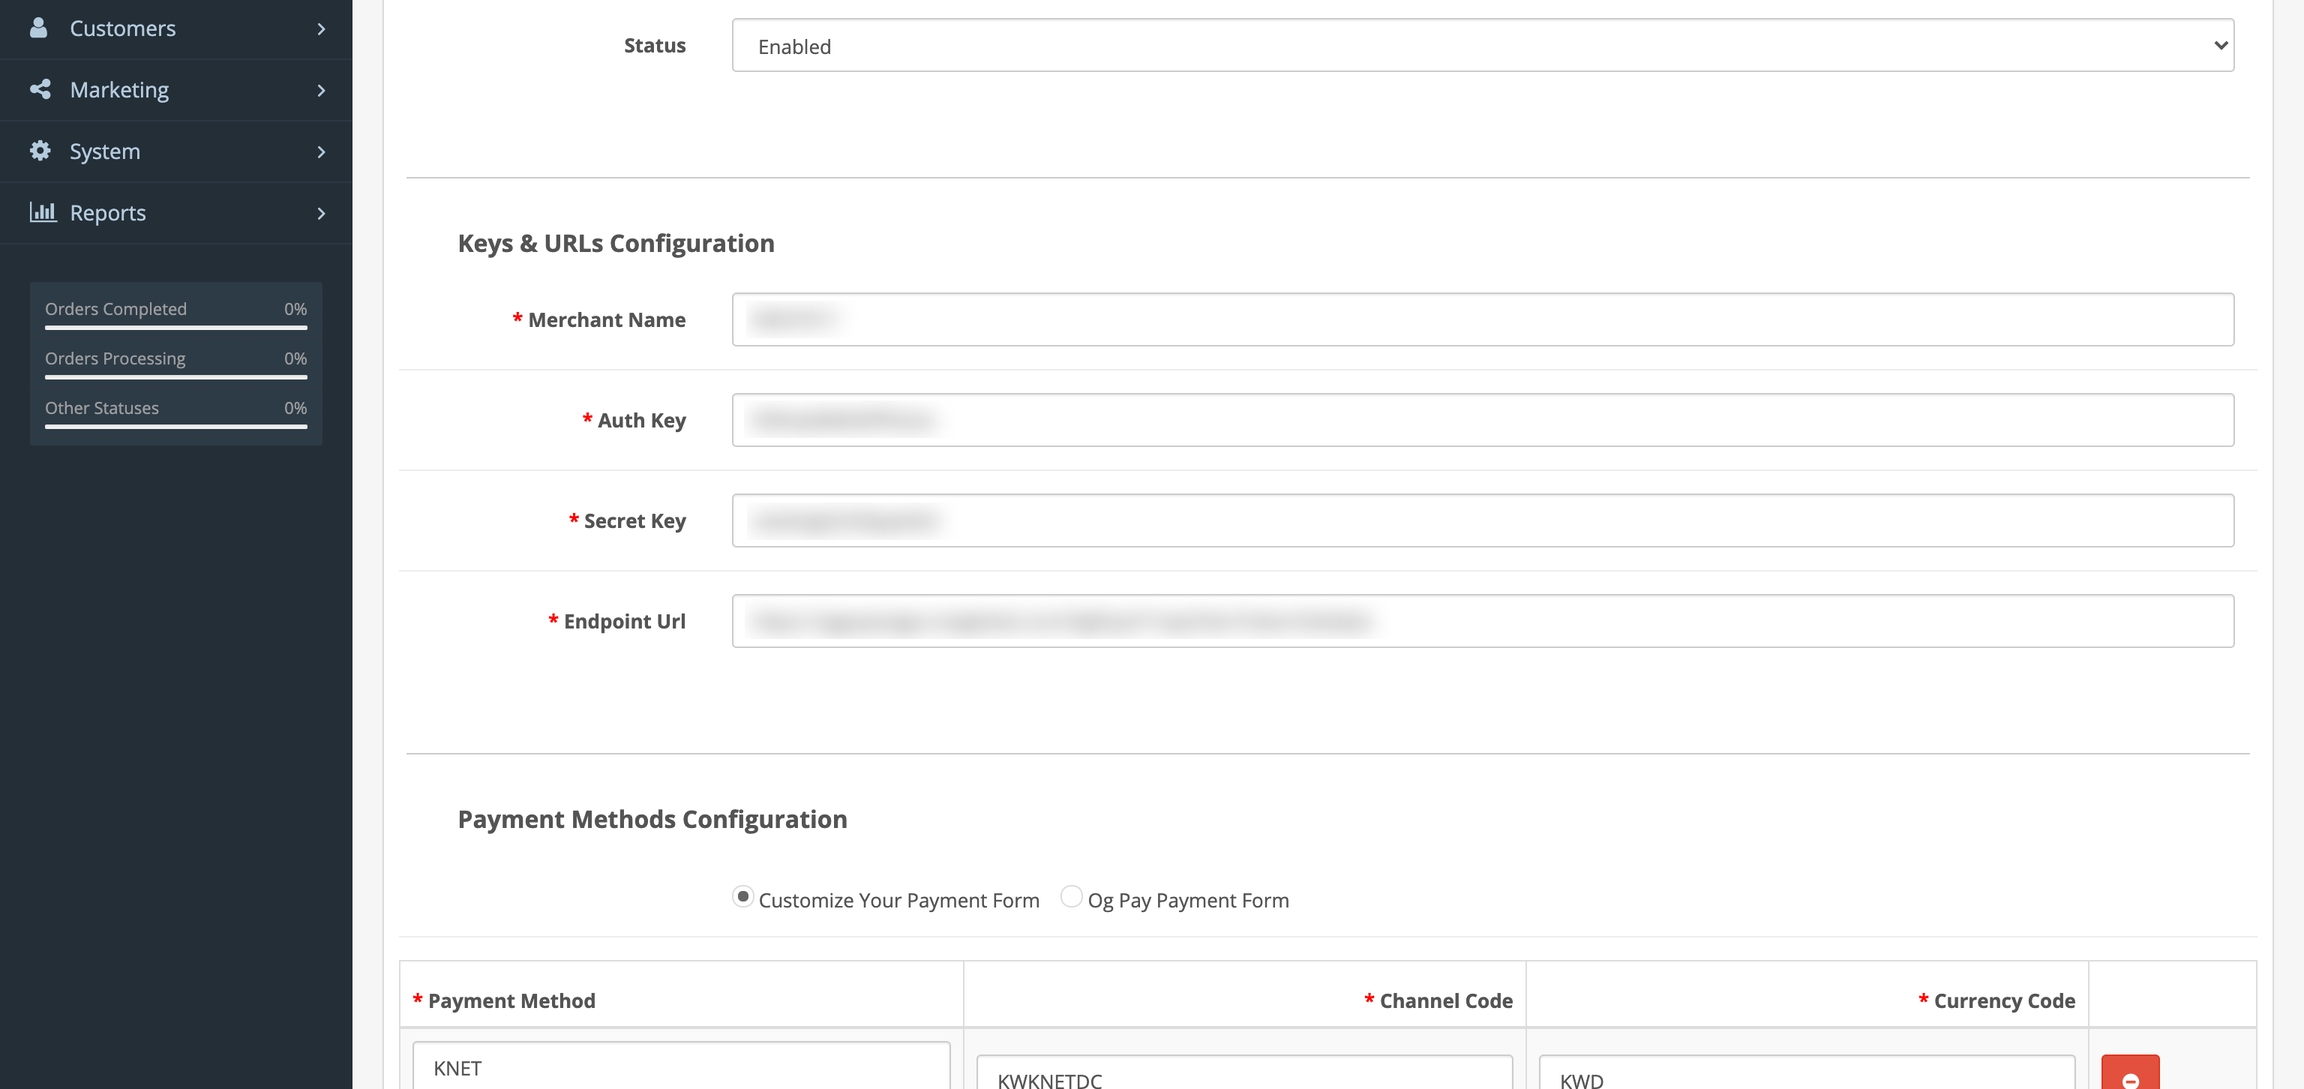Expand the Marketing menu chevron
2304x1089 pixels.
tap(321, 91)
